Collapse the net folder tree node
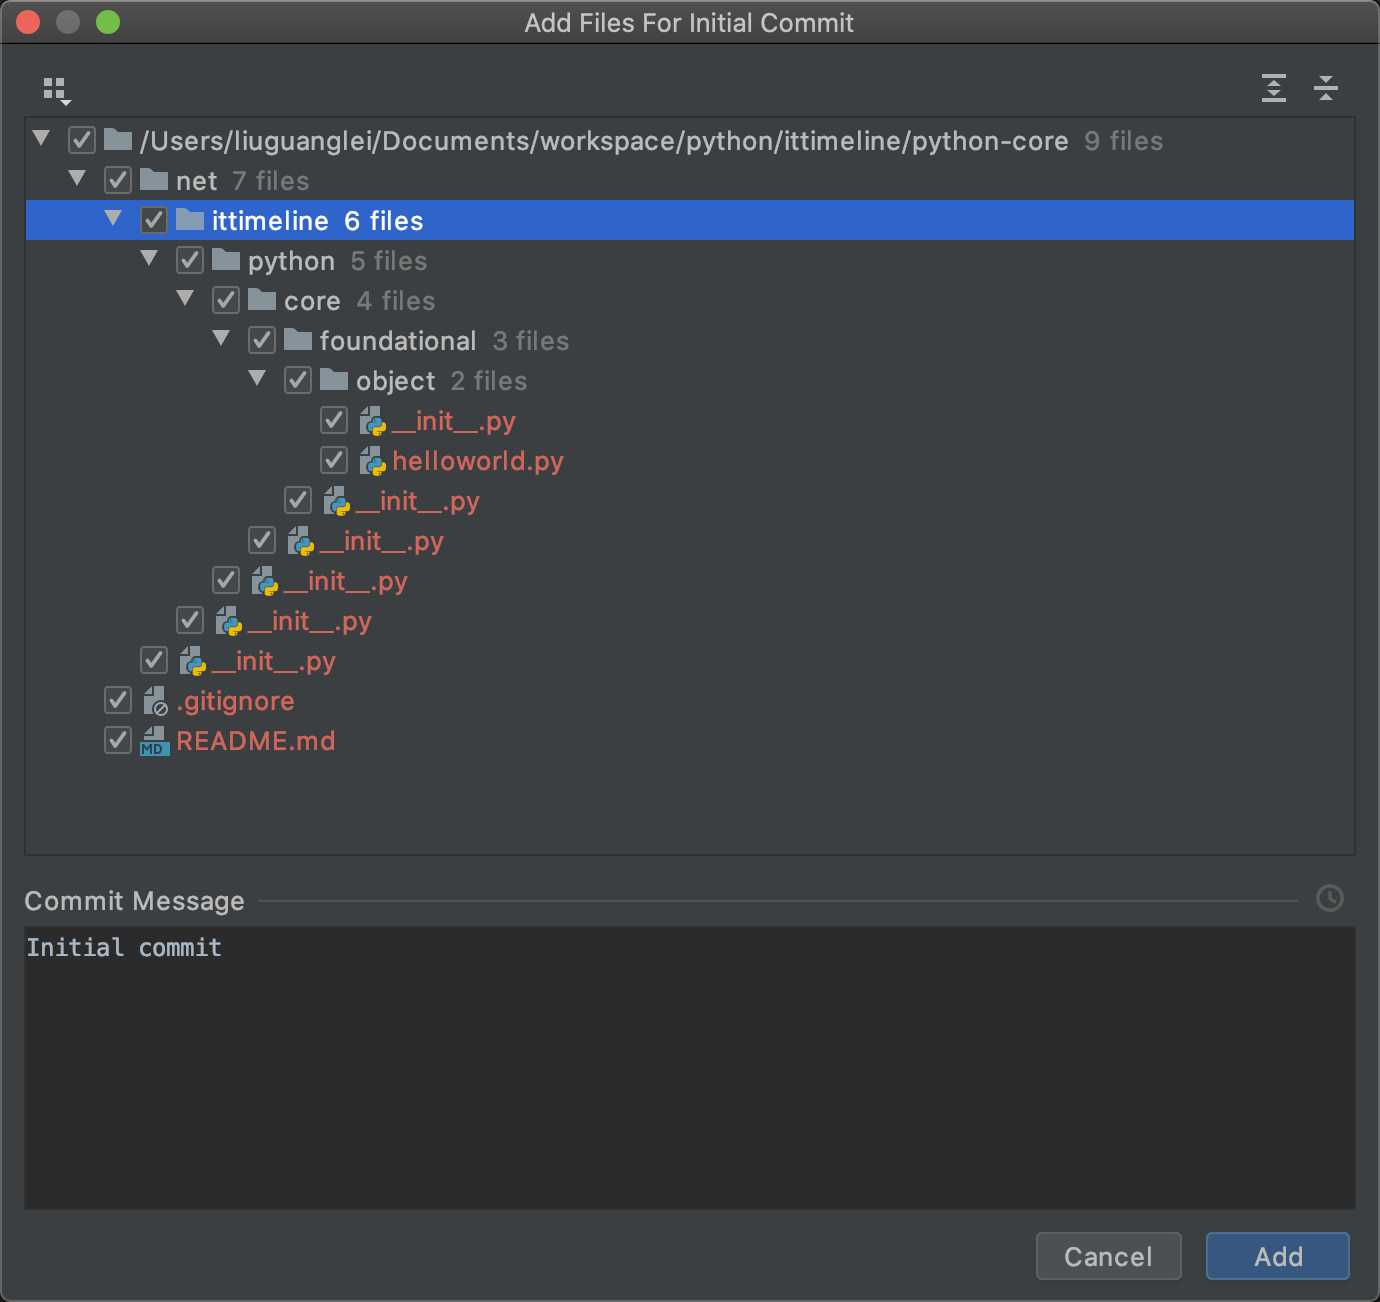 pyautogui.click(x=77, y=178)
